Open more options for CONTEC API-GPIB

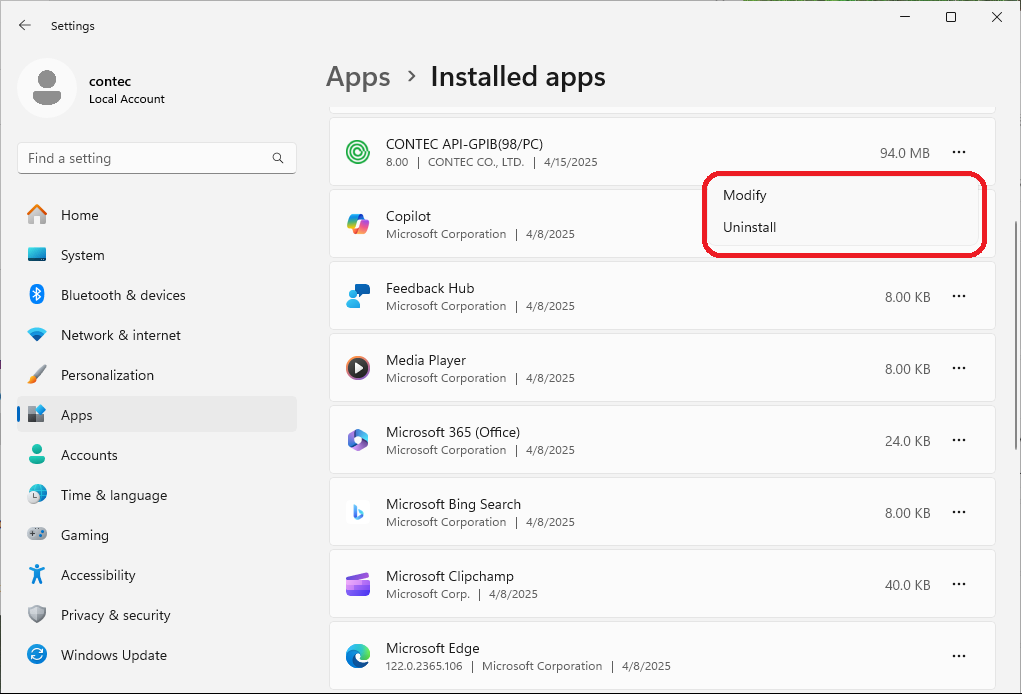pyautogui.click(x=958, y=152)
